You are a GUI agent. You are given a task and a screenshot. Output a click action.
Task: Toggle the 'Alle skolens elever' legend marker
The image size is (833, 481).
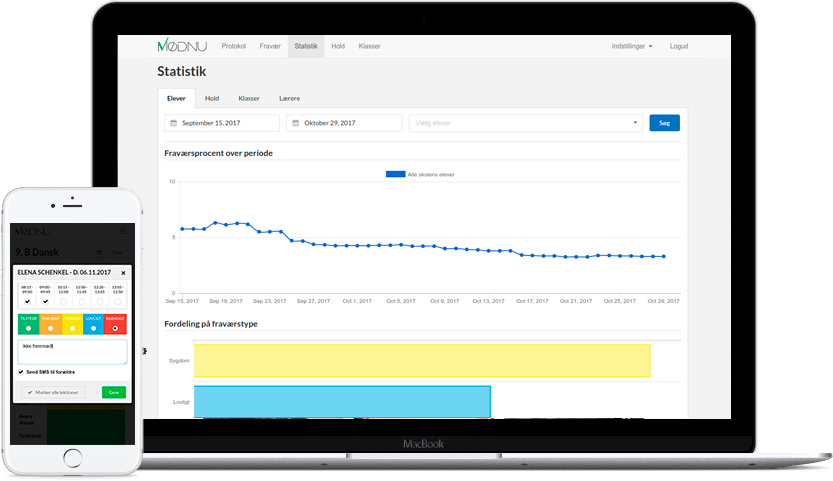[395, 174]
